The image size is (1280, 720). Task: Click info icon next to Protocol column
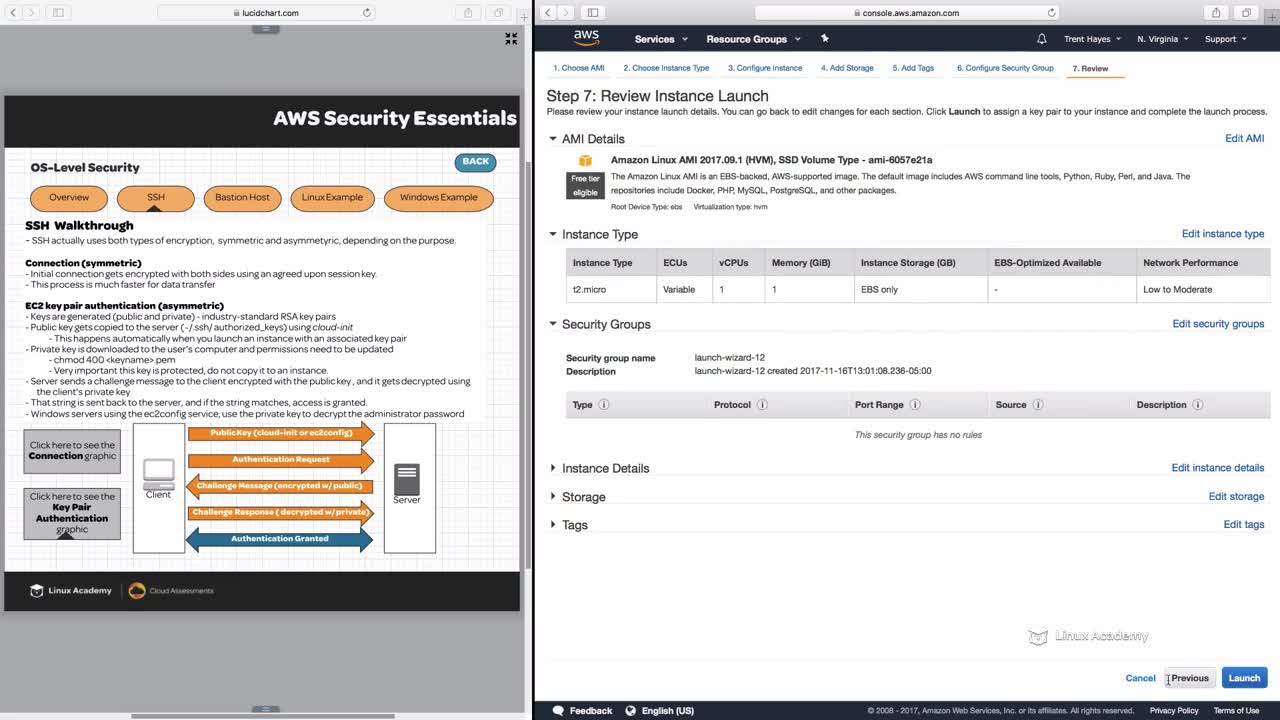click(762, 405)
